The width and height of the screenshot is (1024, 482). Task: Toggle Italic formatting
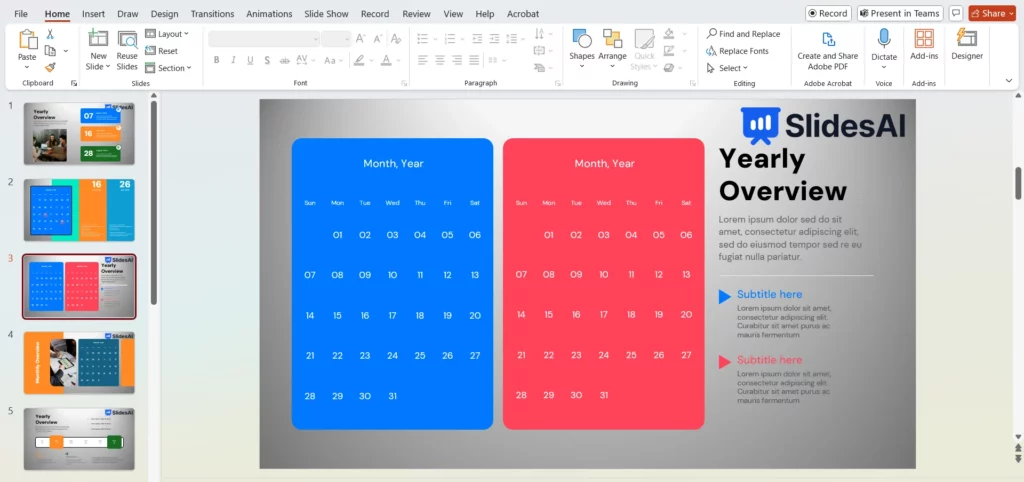pyautogui.click(x=233, y=60)
